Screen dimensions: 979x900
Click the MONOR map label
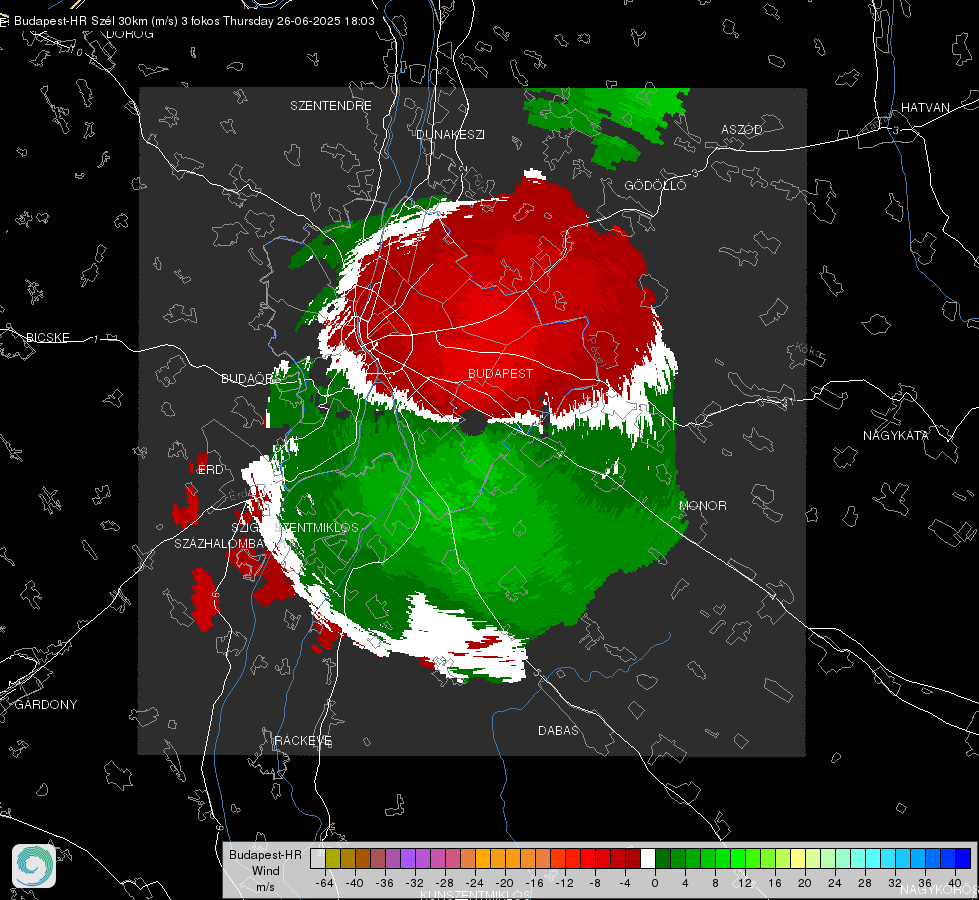click(703, 505)
